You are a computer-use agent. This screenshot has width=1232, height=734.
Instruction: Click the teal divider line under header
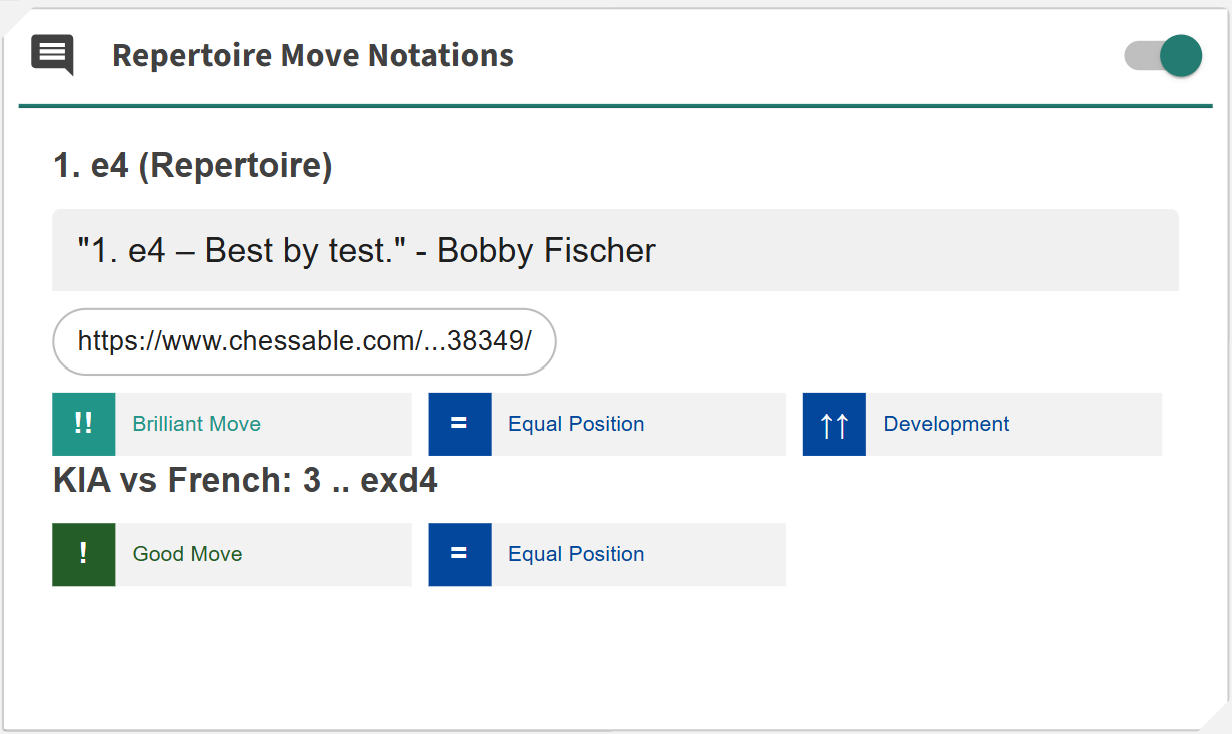(x=615, y=105)
